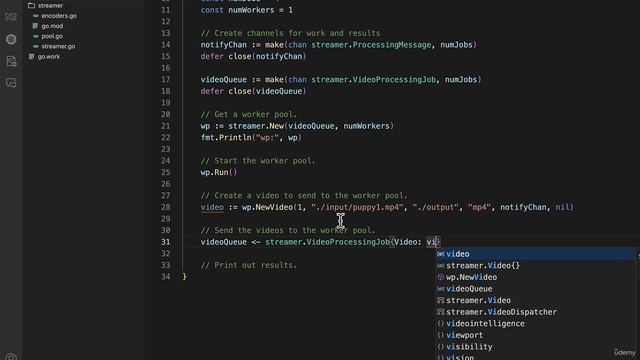Click comment 'Create channels for work and results'
640x360 pixels.
(x=297, y=33)
